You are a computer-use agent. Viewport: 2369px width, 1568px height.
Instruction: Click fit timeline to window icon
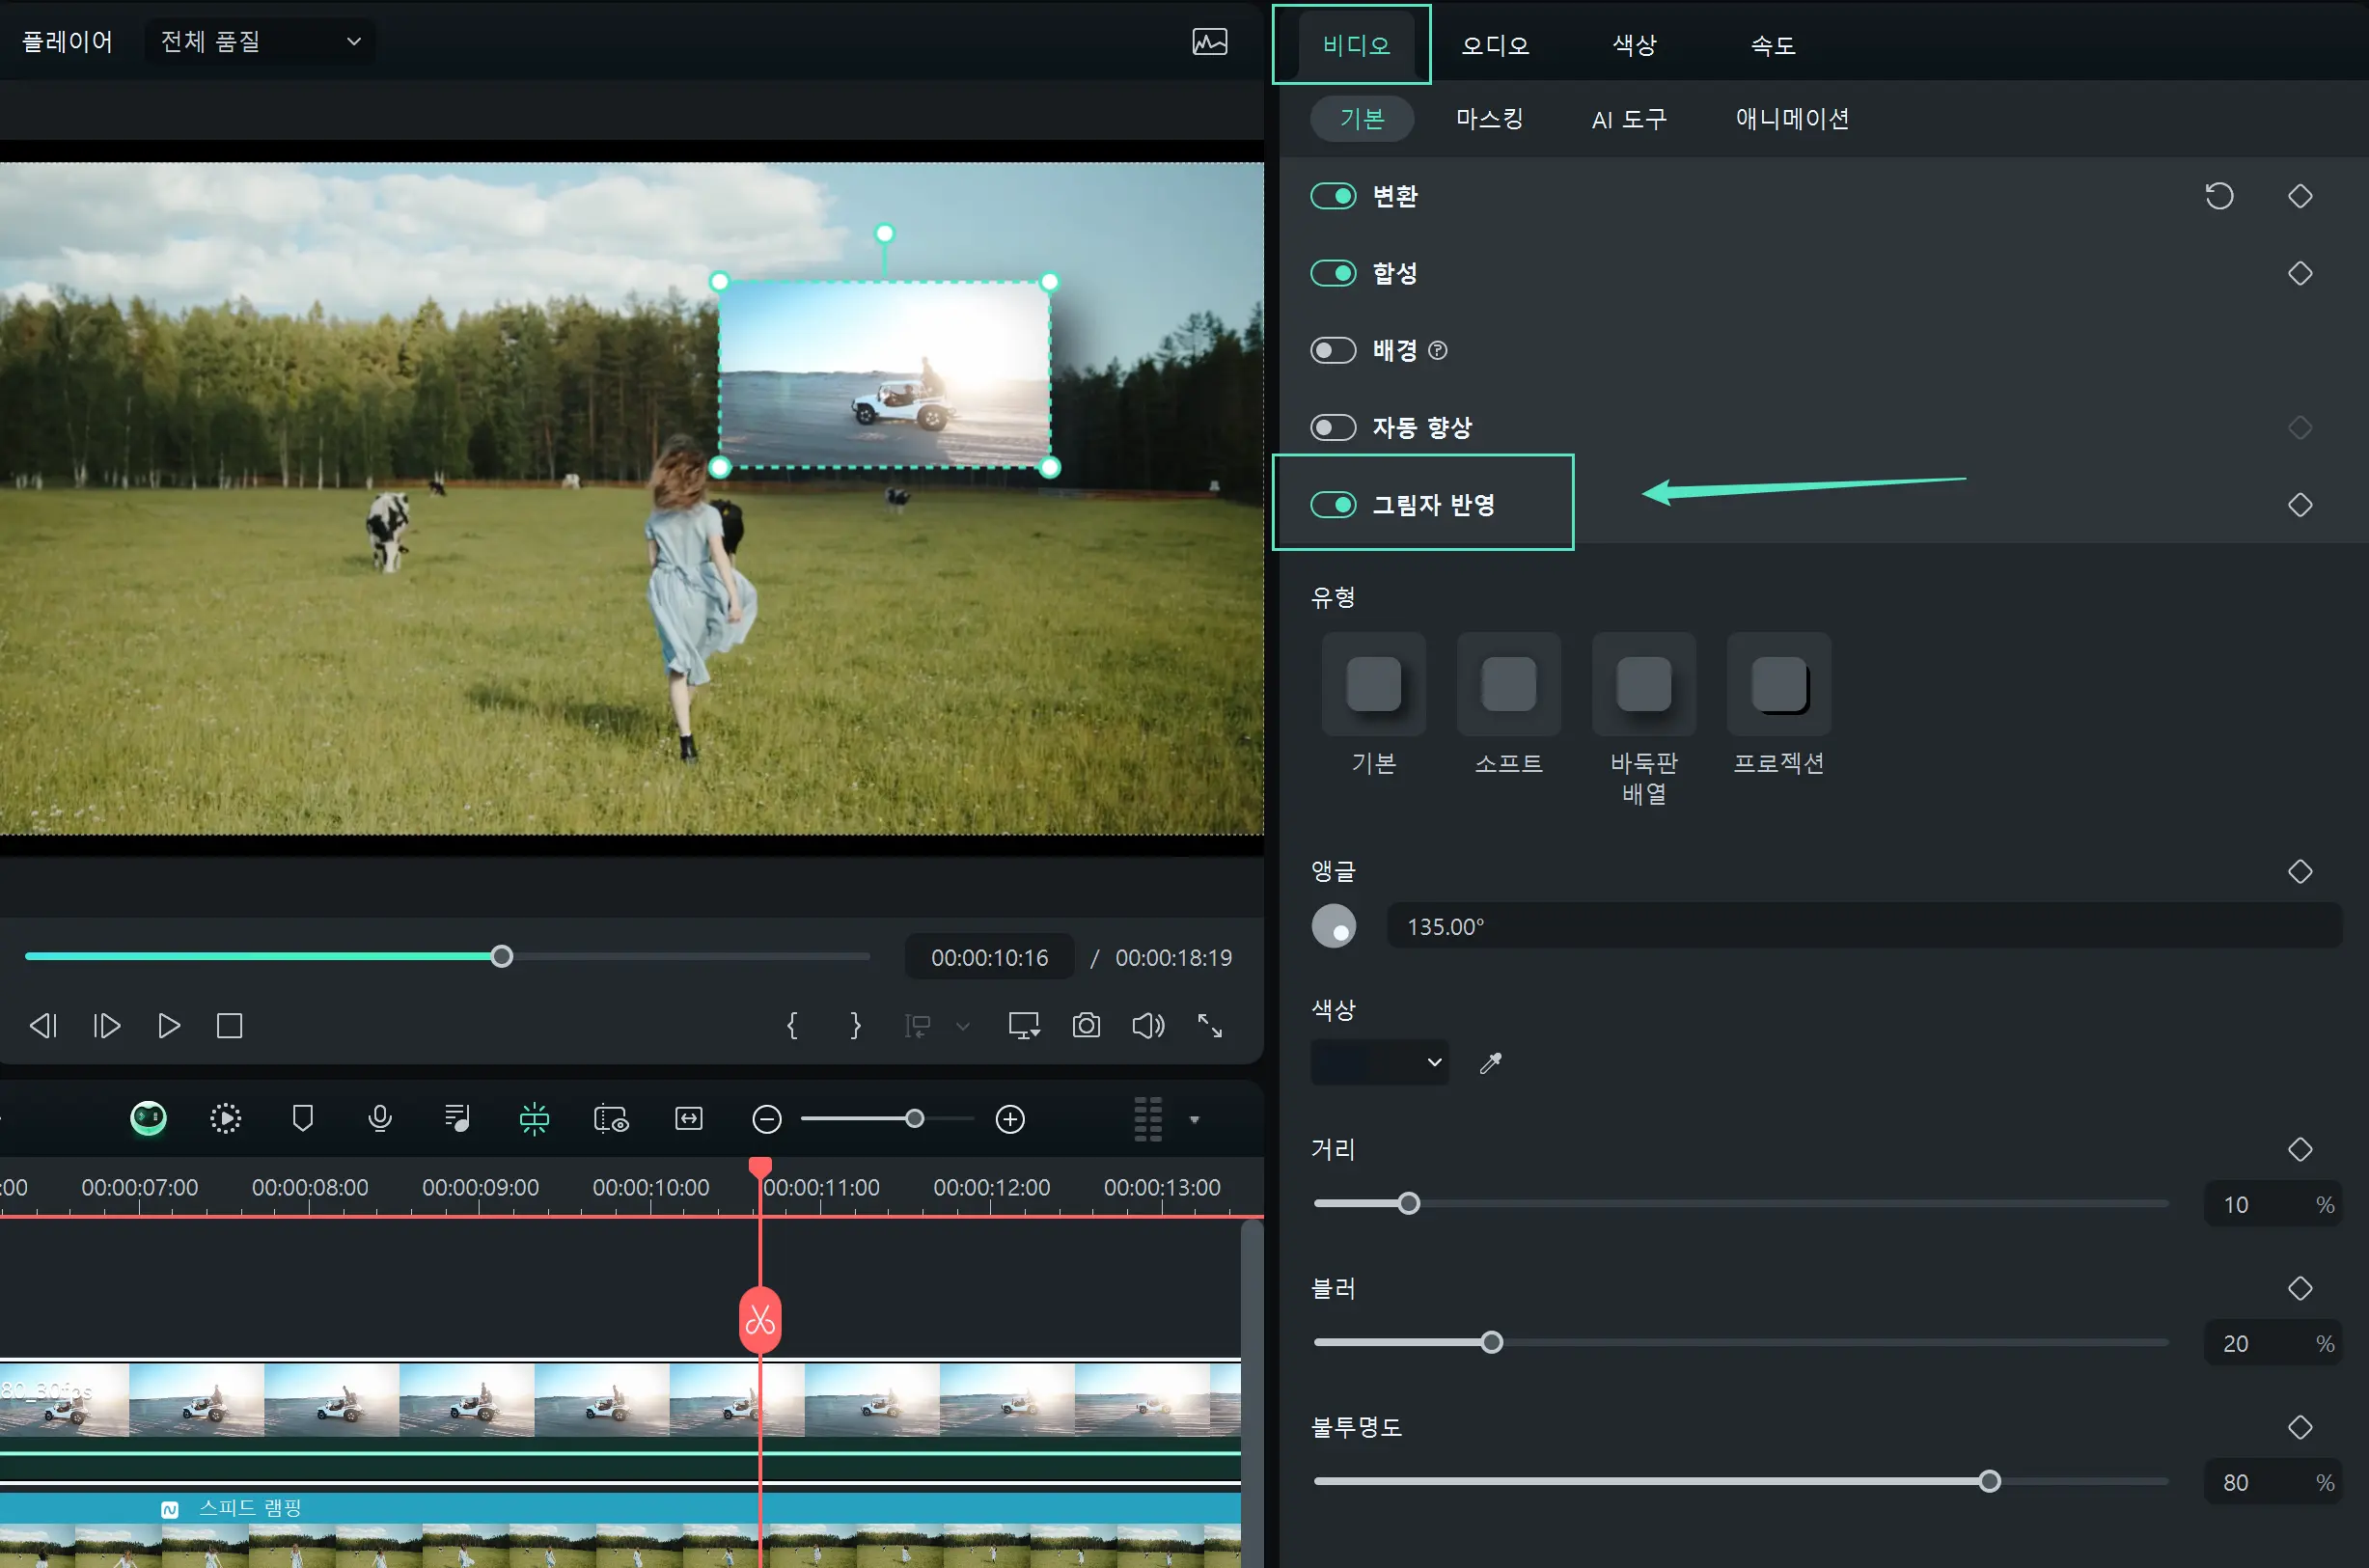(x=689, y=1118)
